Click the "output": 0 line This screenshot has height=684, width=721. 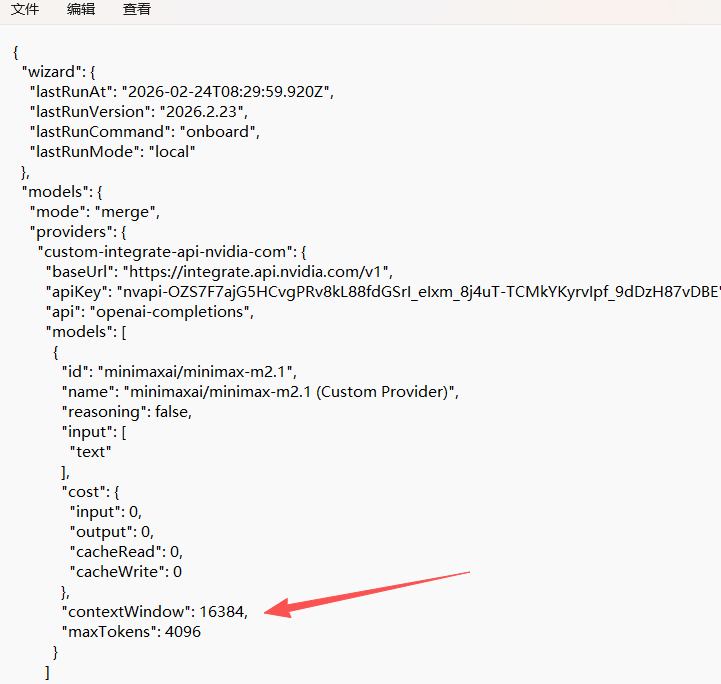point(112,532)
